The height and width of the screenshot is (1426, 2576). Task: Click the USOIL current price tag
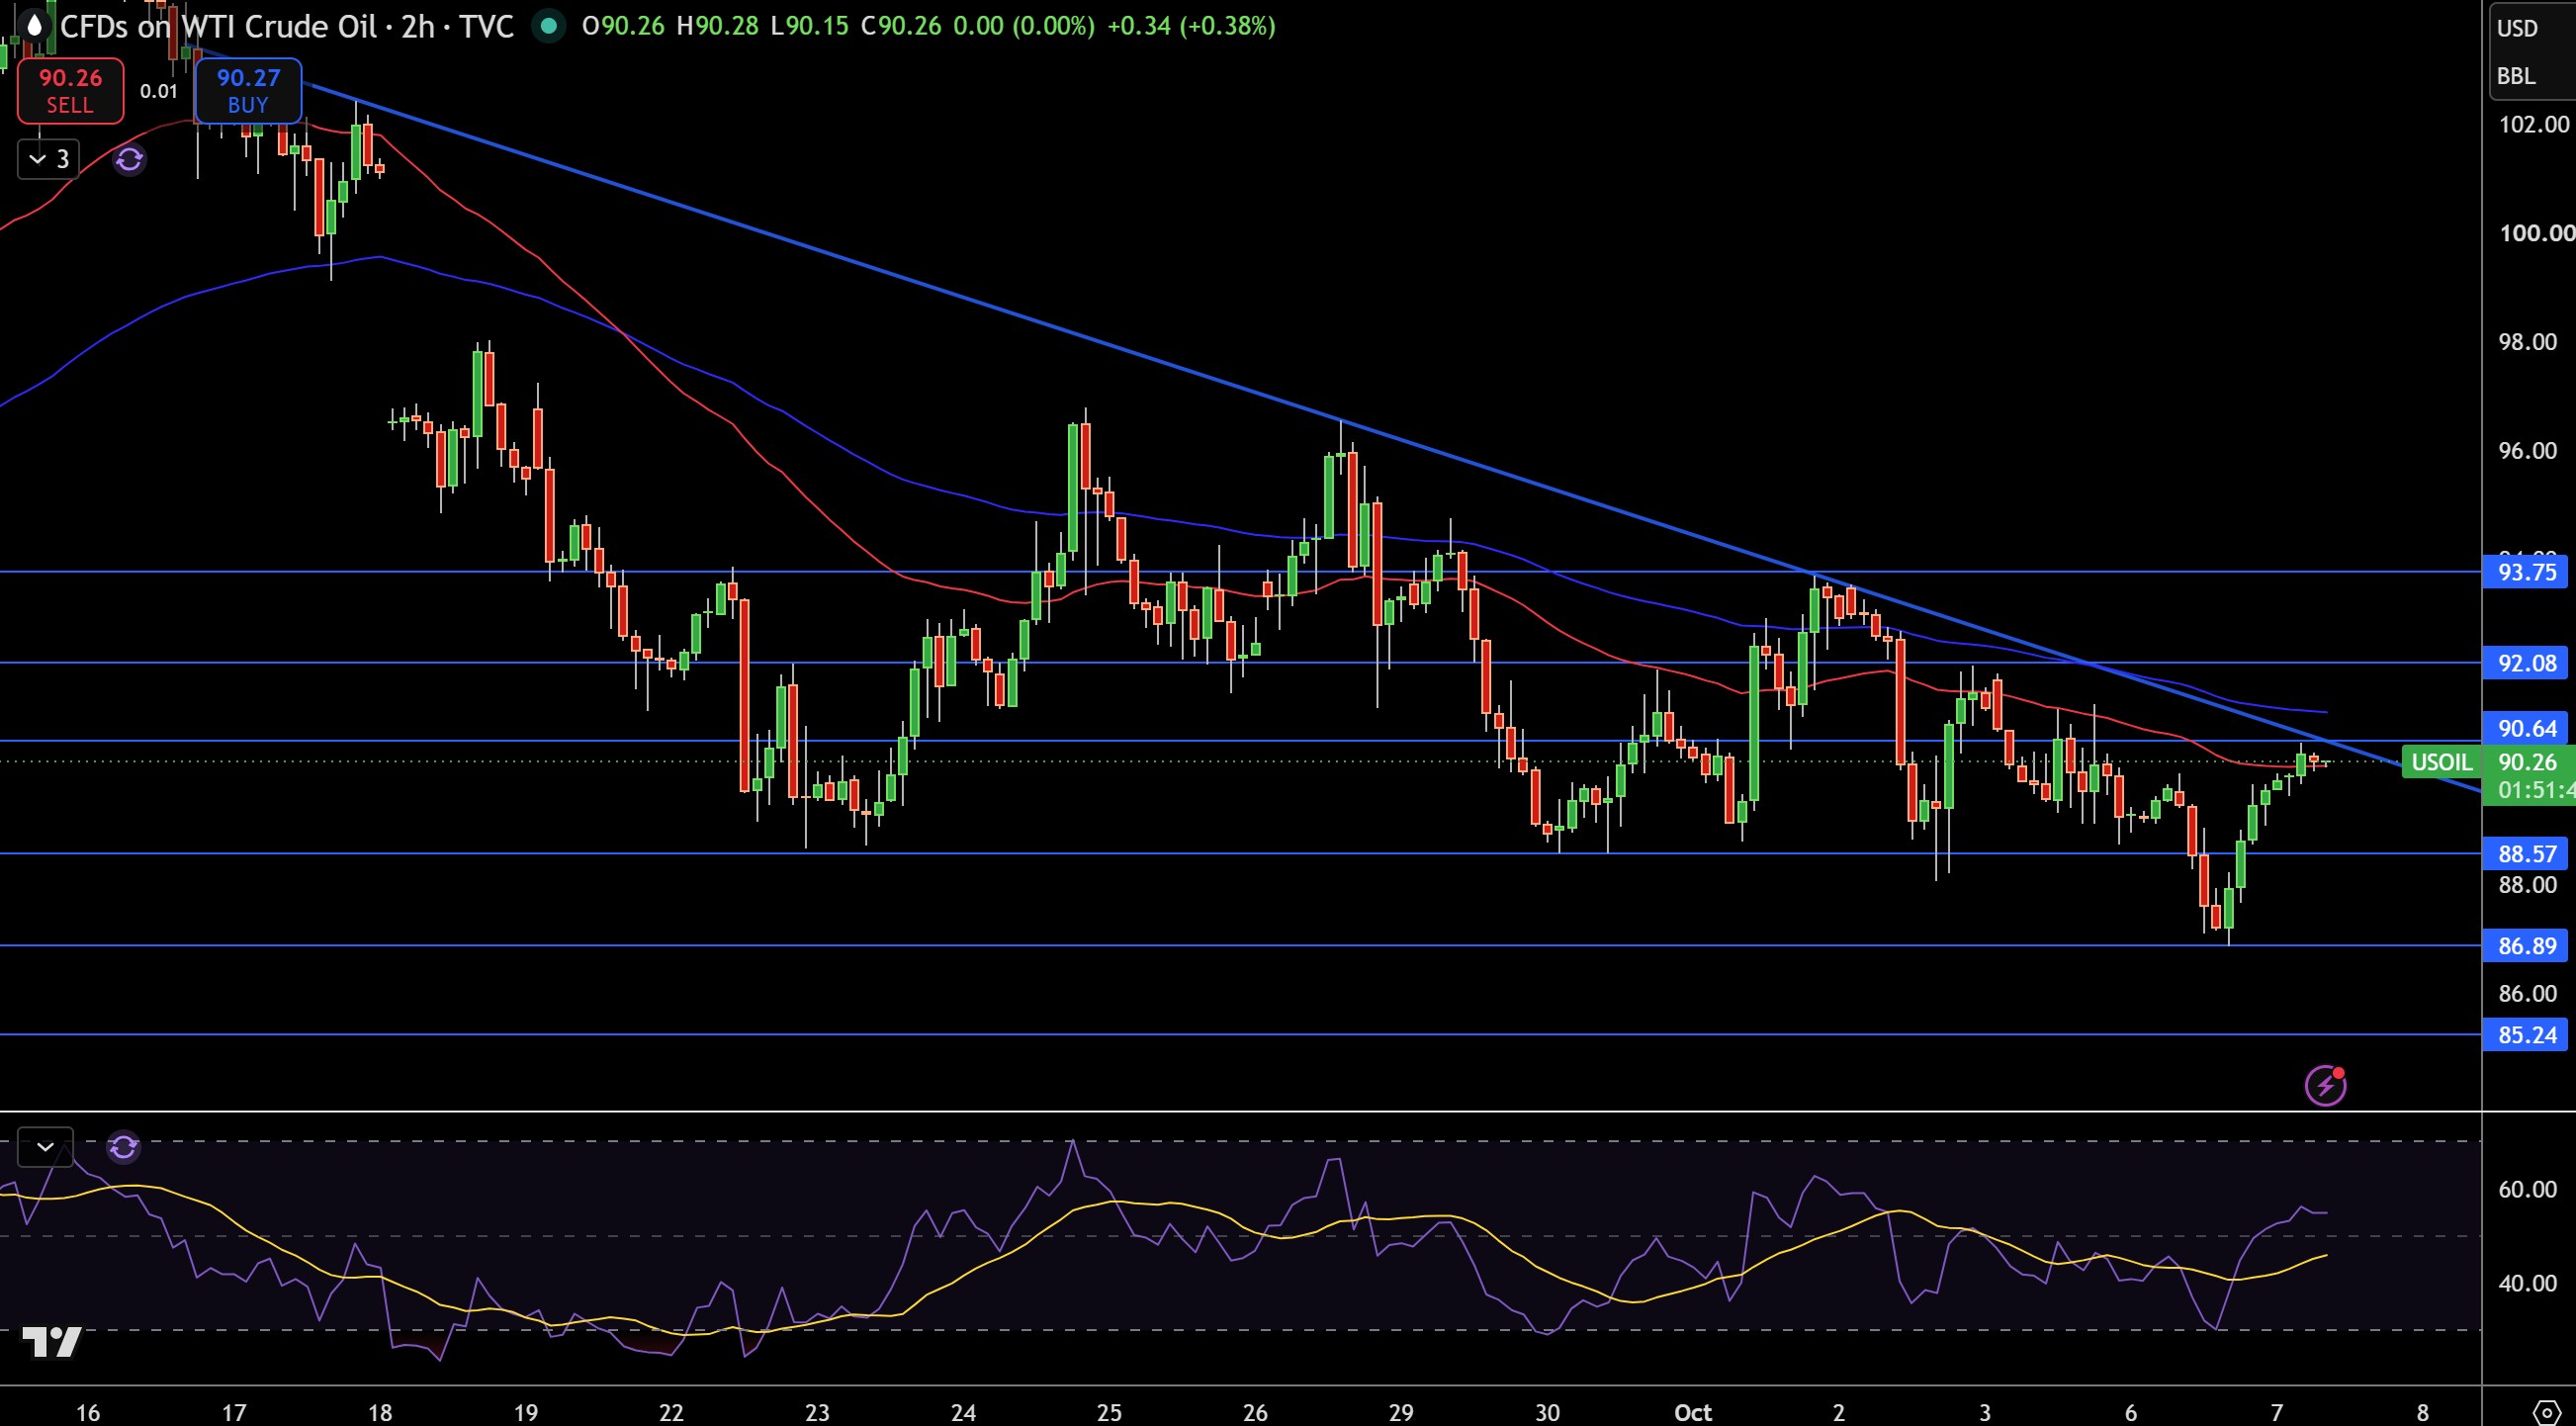coord(2441,762)
